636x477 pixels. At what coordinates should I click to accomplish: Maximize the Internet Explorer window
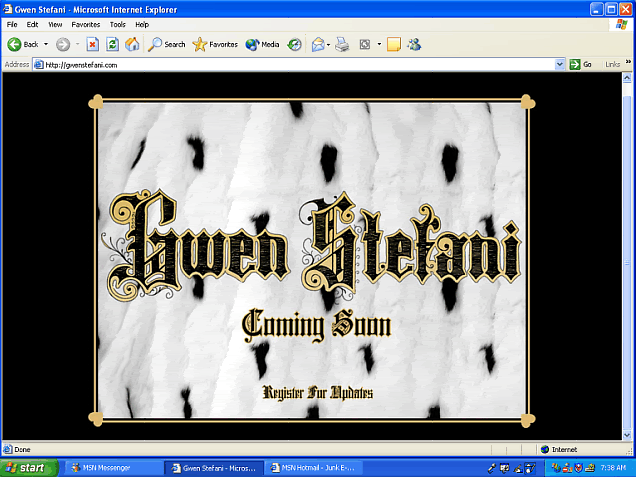(x=611, y=9)
